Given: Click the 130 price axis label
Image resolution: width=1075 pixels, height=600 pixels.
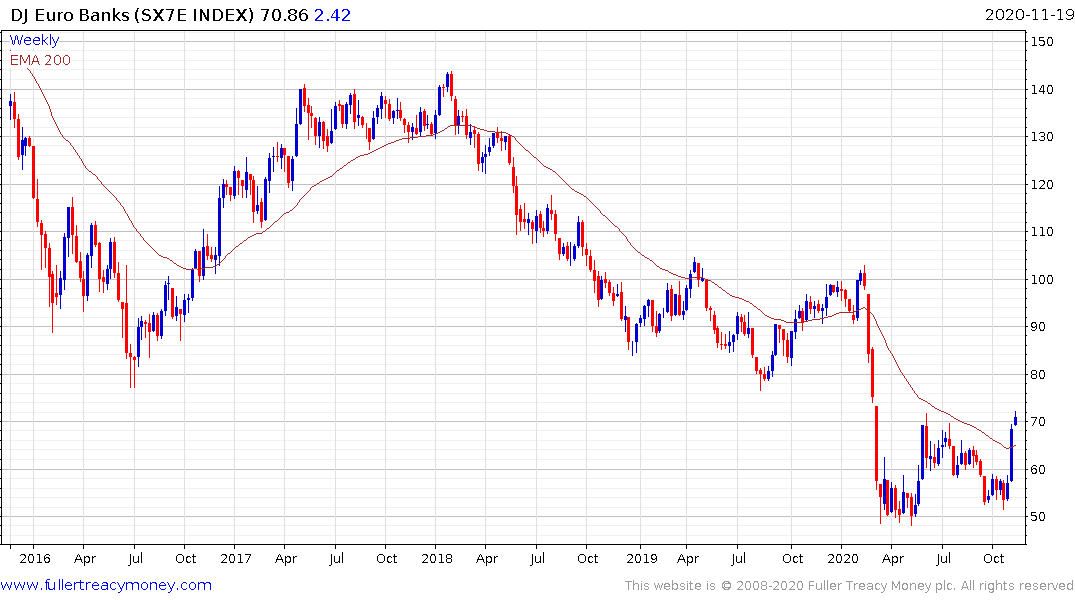Looking at the screenshot, I should (x=1042, y=136).
